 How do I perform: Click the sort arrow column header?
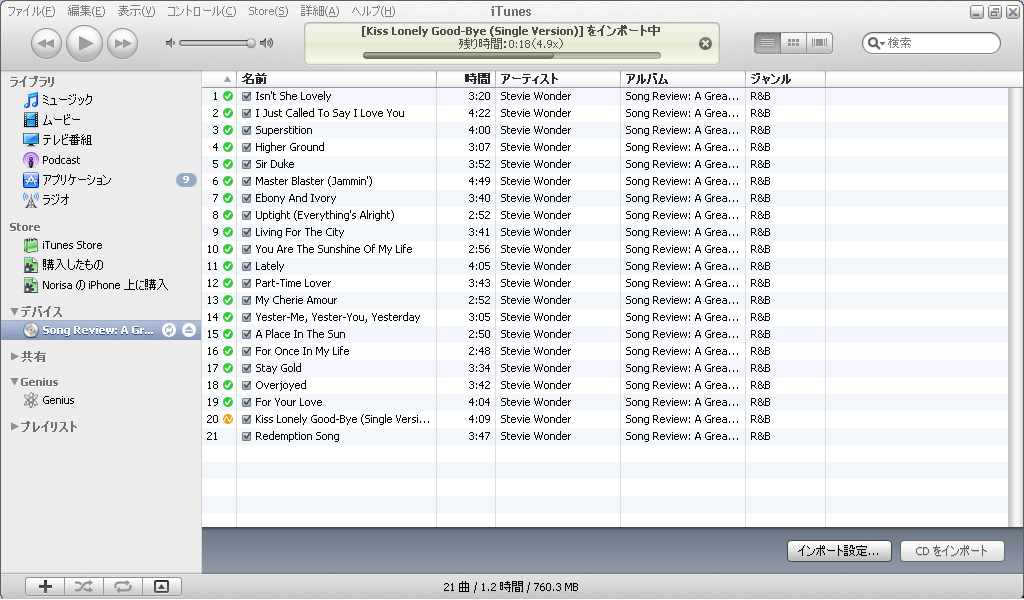219,79
